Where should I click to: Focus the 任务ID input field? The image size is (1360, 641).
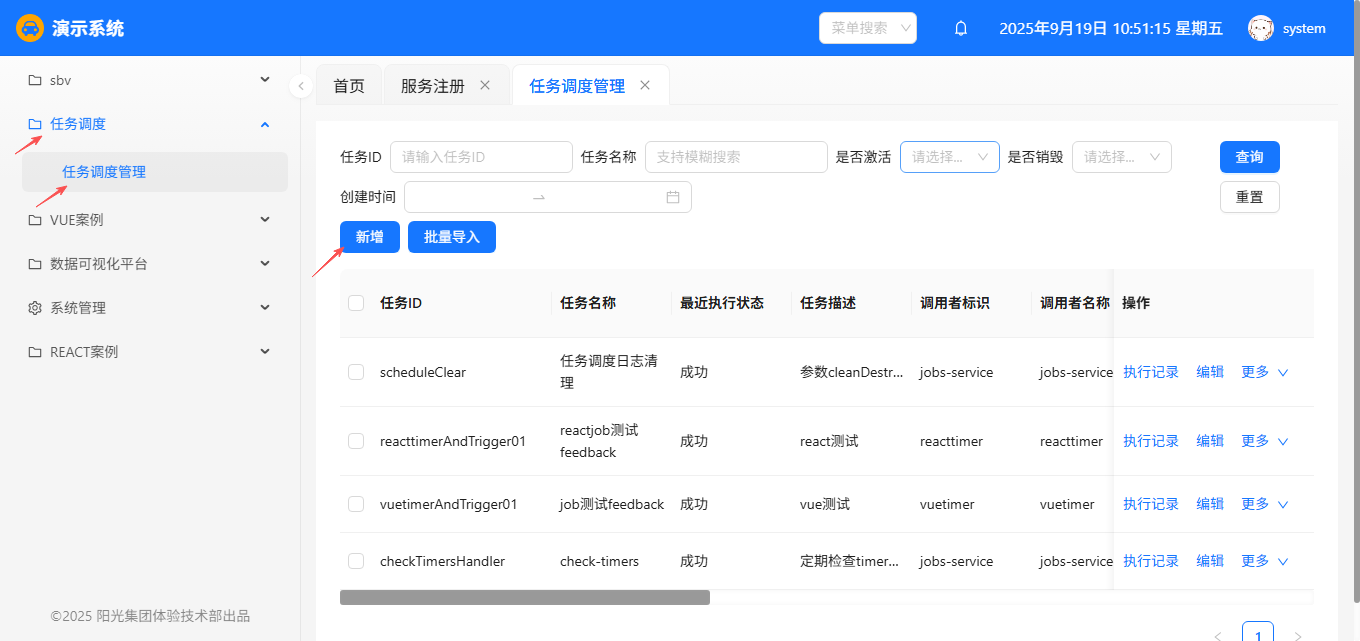pos(481,157)
